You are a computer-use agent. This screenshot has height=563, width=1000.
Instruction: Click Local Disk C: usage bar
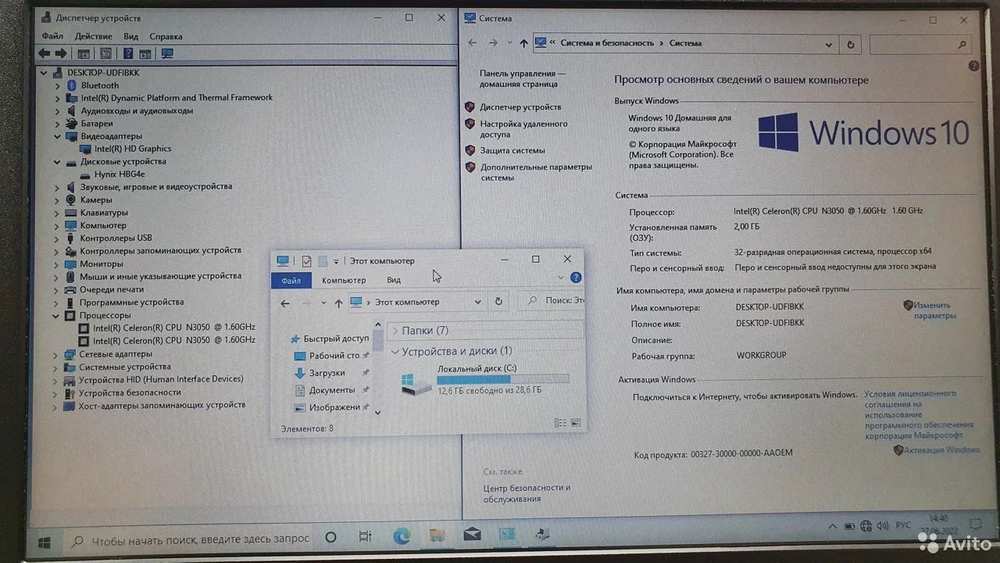tap(503, 379)
